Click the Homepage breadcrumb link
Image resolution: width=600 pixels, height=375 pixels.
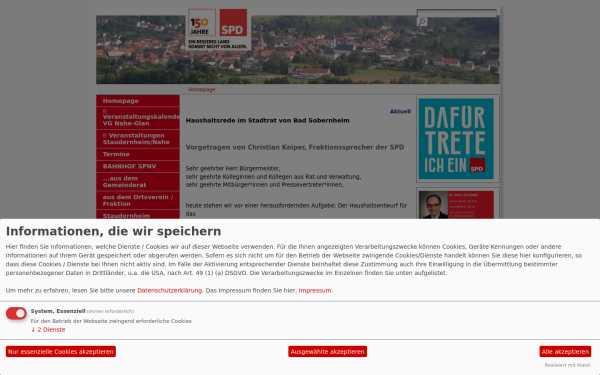(202, 89)
